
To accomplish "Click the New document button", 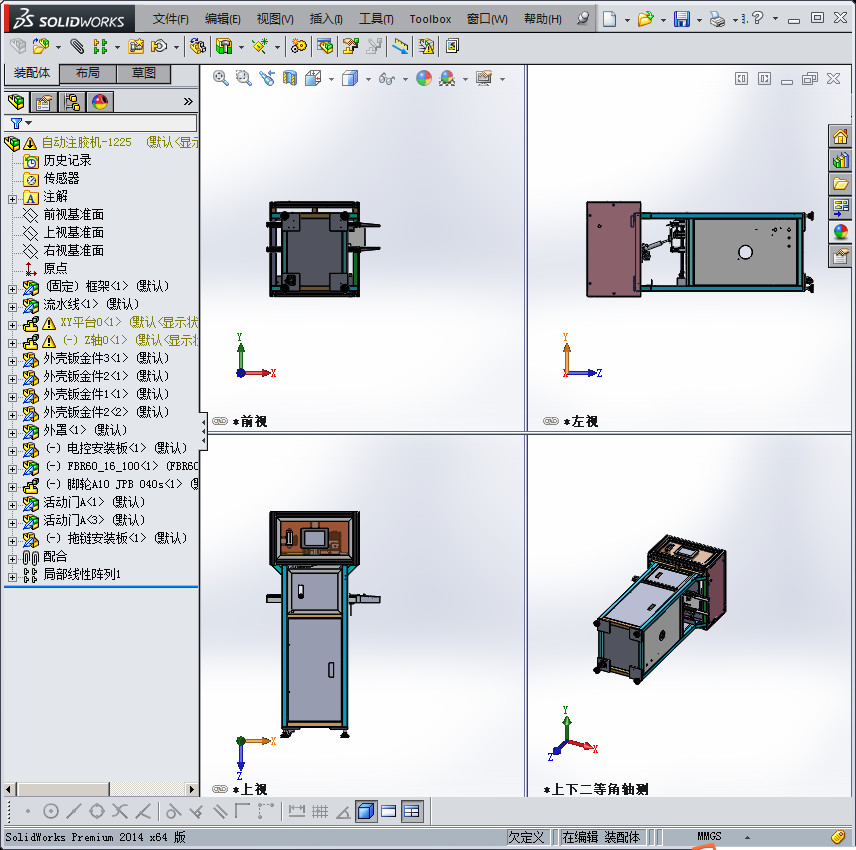I will (x=609, y=19).
